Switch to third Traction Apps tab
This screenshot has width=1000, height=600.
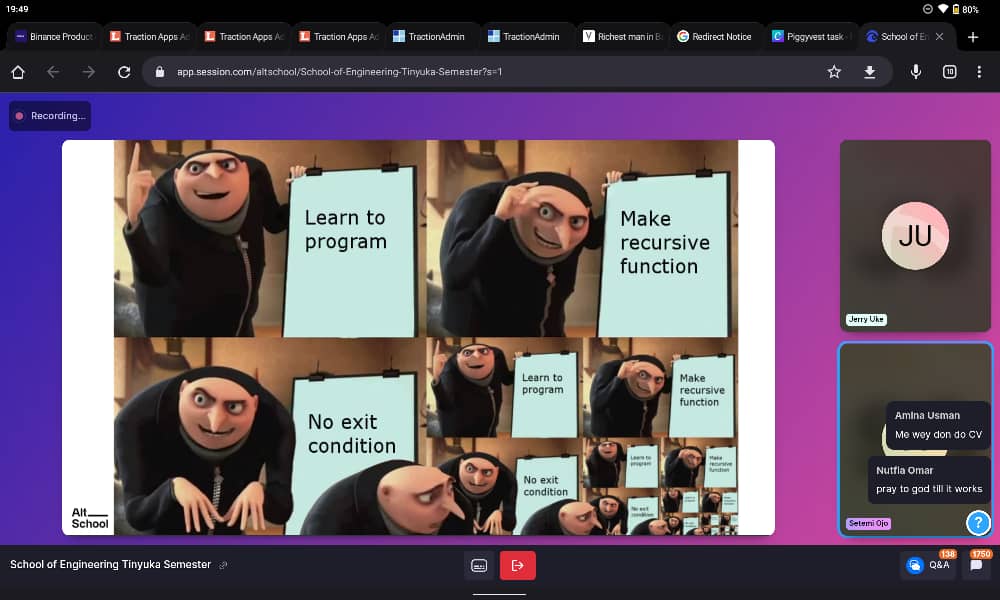[x=339, y=36]
